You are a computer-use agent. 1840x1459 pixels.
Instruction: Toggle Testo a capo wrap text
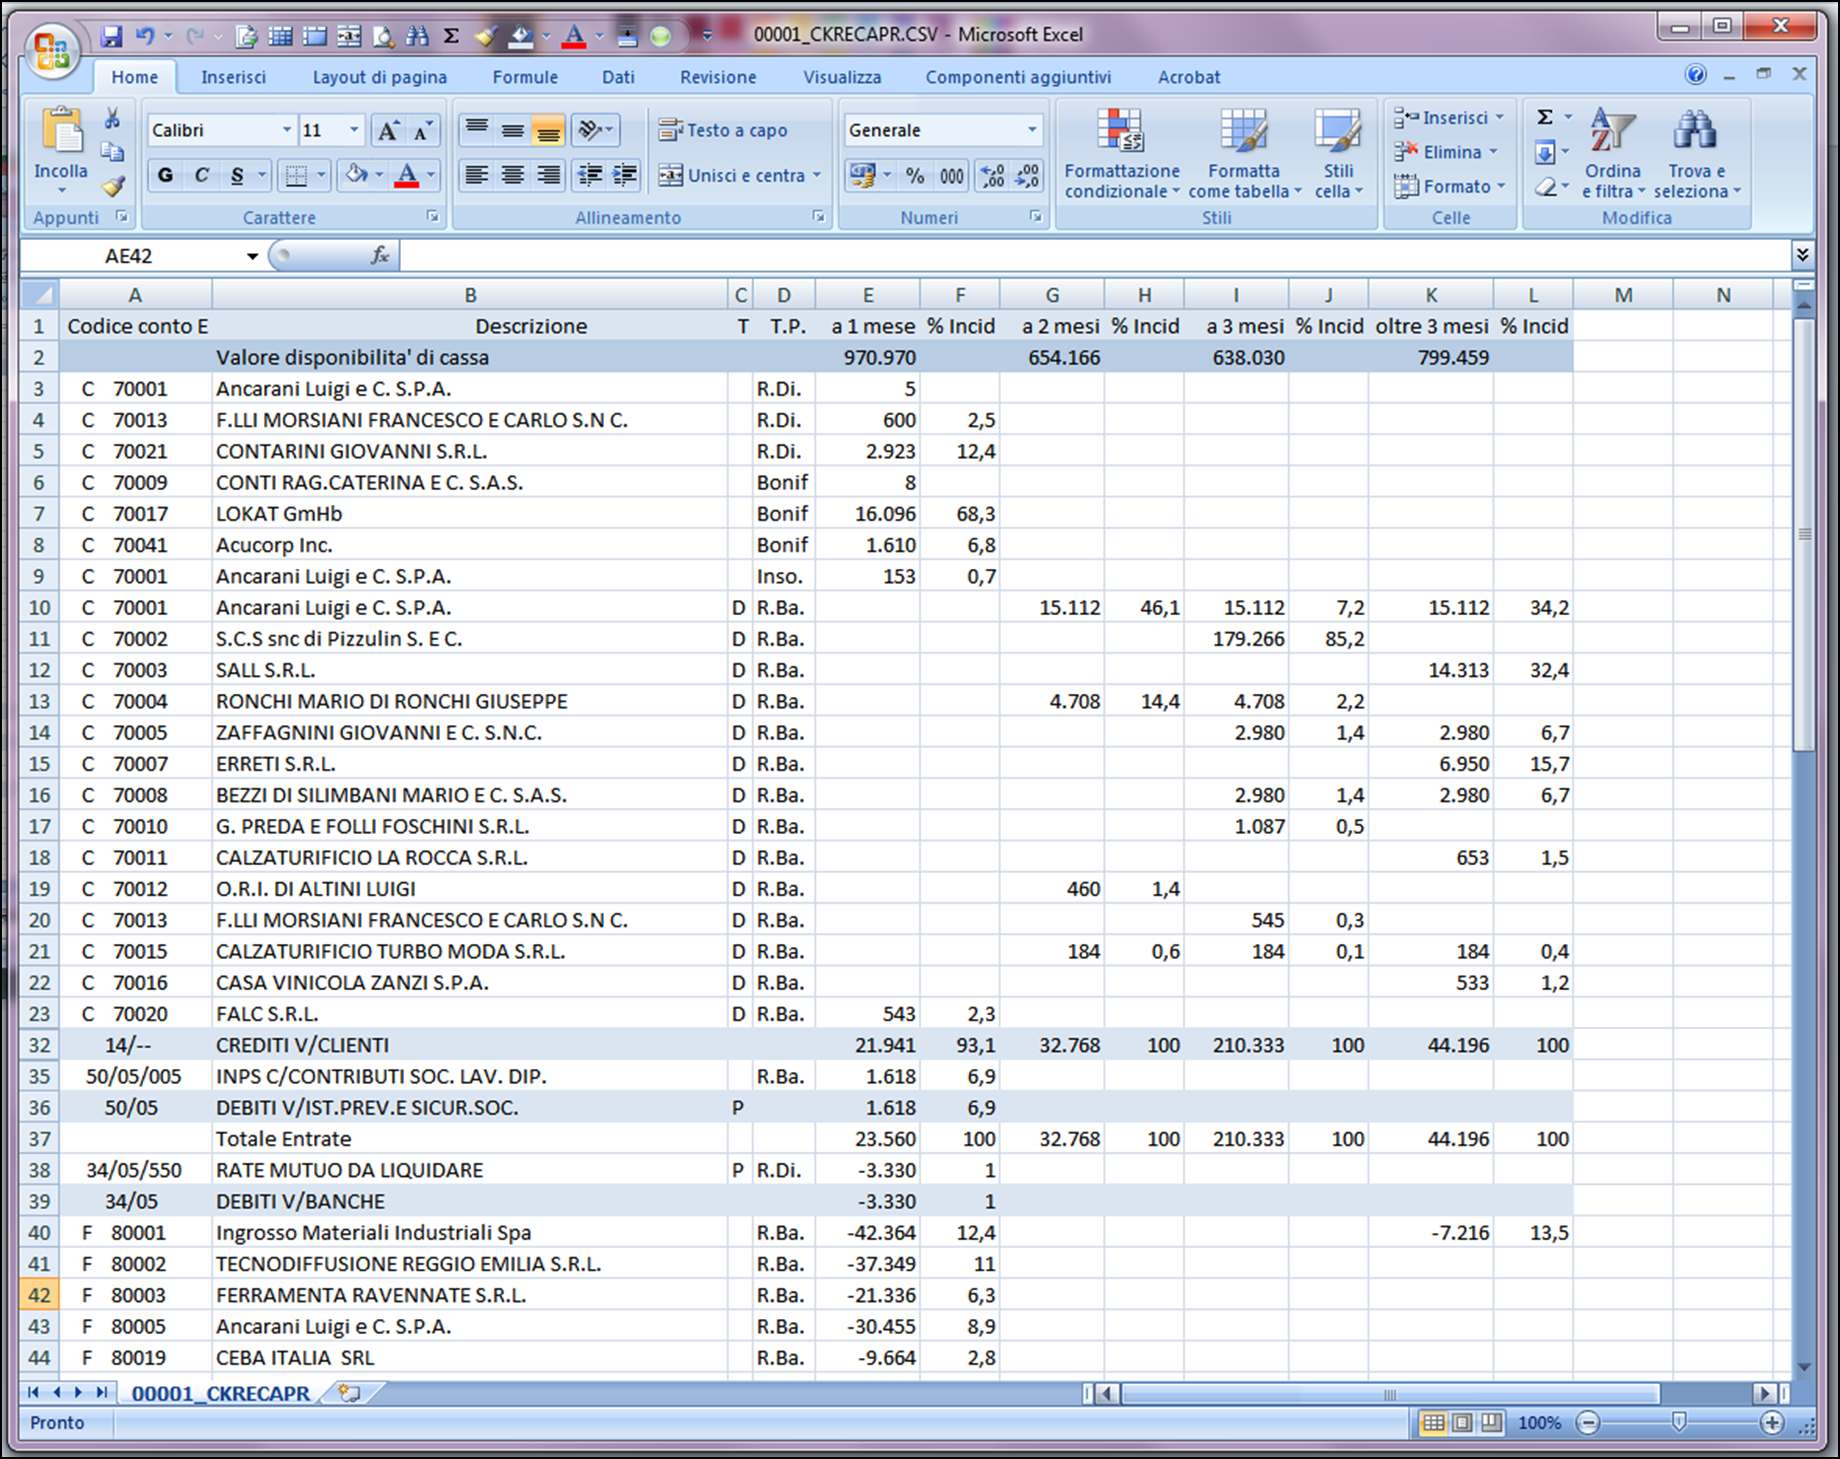[x=722, y=130]
